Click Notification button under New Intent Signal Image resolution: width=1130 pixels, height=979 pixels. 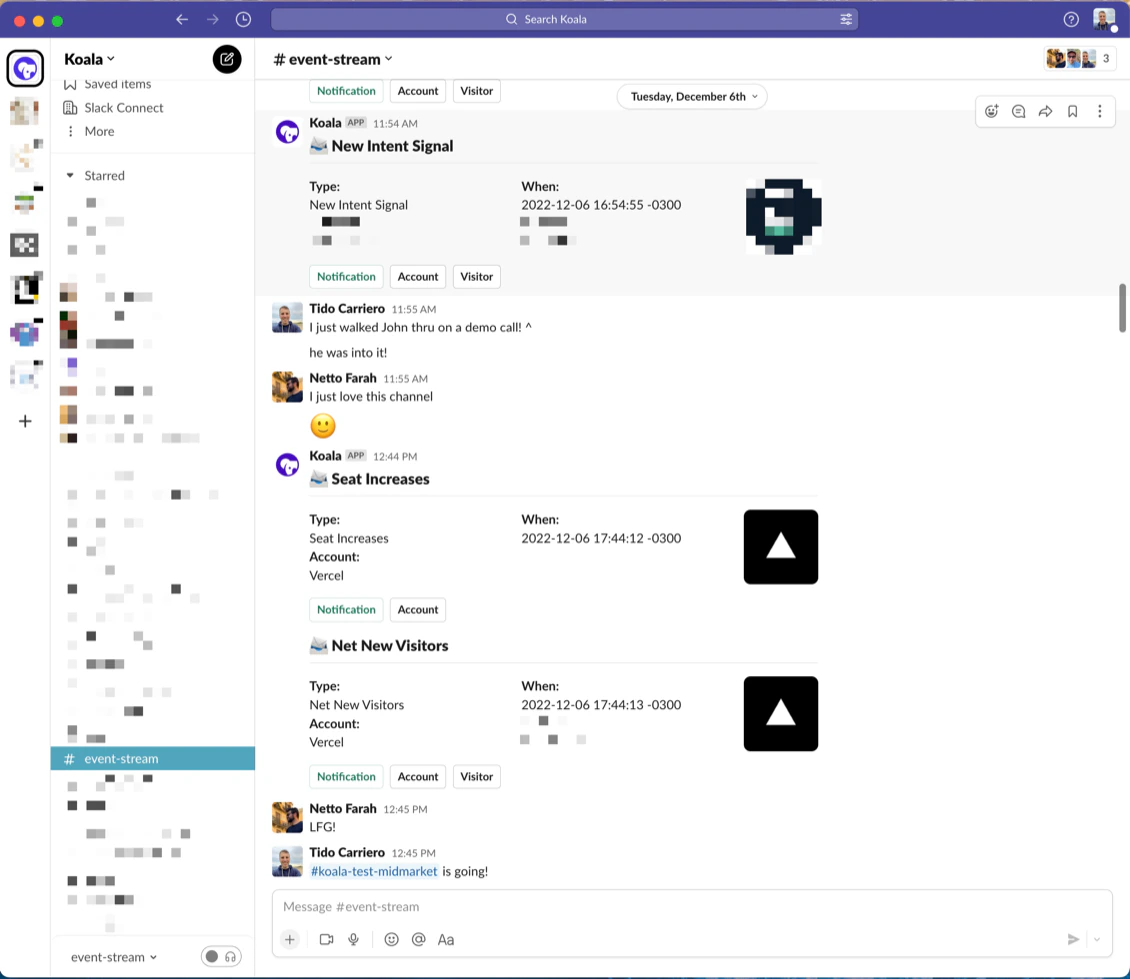[x=346, y=277]
